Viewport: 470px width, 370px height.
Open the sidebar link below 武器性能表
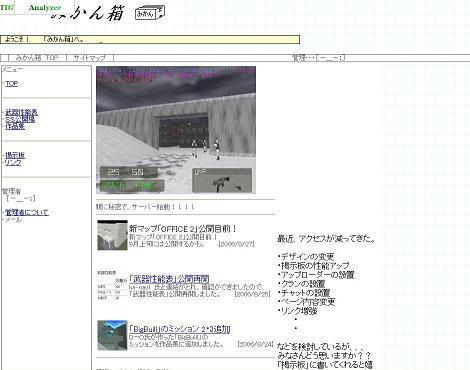point(20,119)
